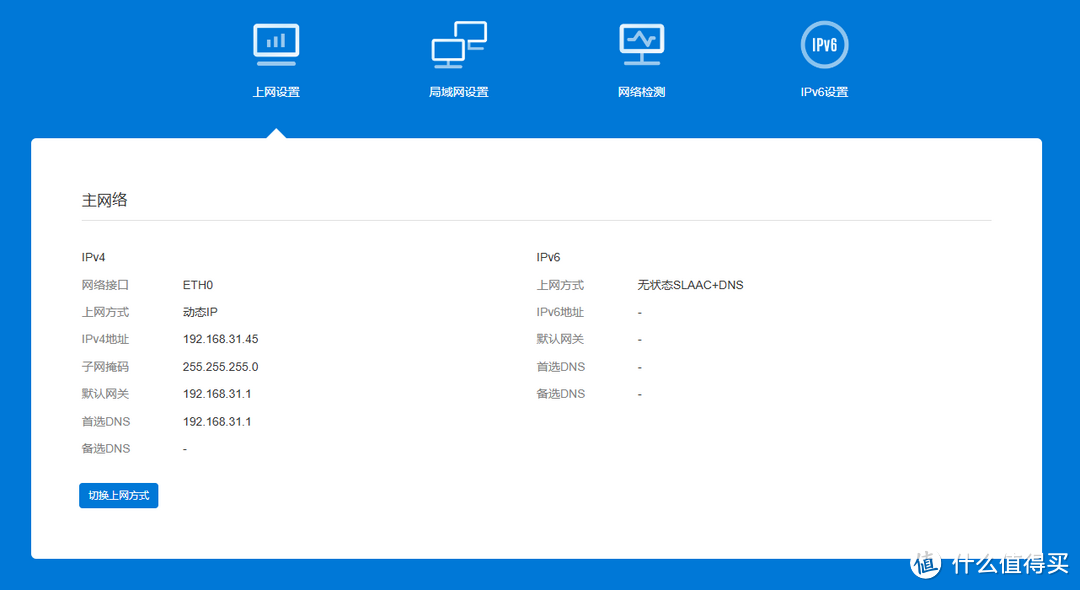This screenshot has height=590, width=1080.
Task: Click the 首选DNS value under IPv4
Action: click(x=217, y=422)
